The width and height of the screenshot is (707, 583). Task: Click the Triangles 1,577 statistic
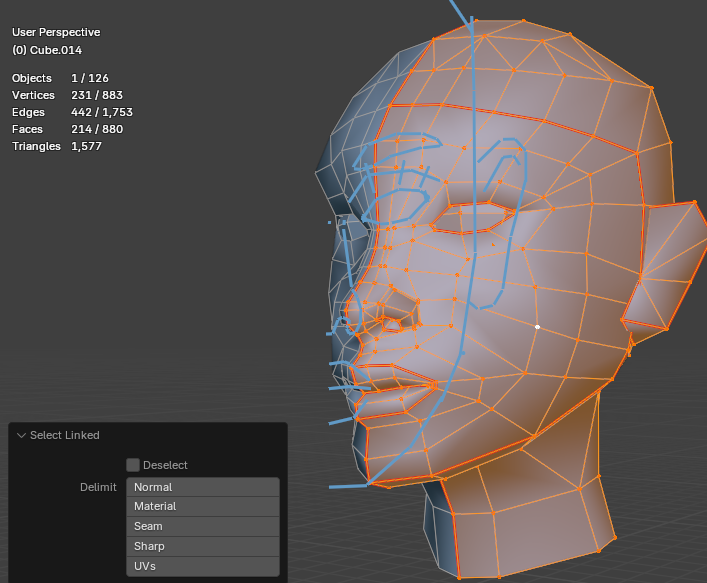pyautogui.click(x=57, y=146)
